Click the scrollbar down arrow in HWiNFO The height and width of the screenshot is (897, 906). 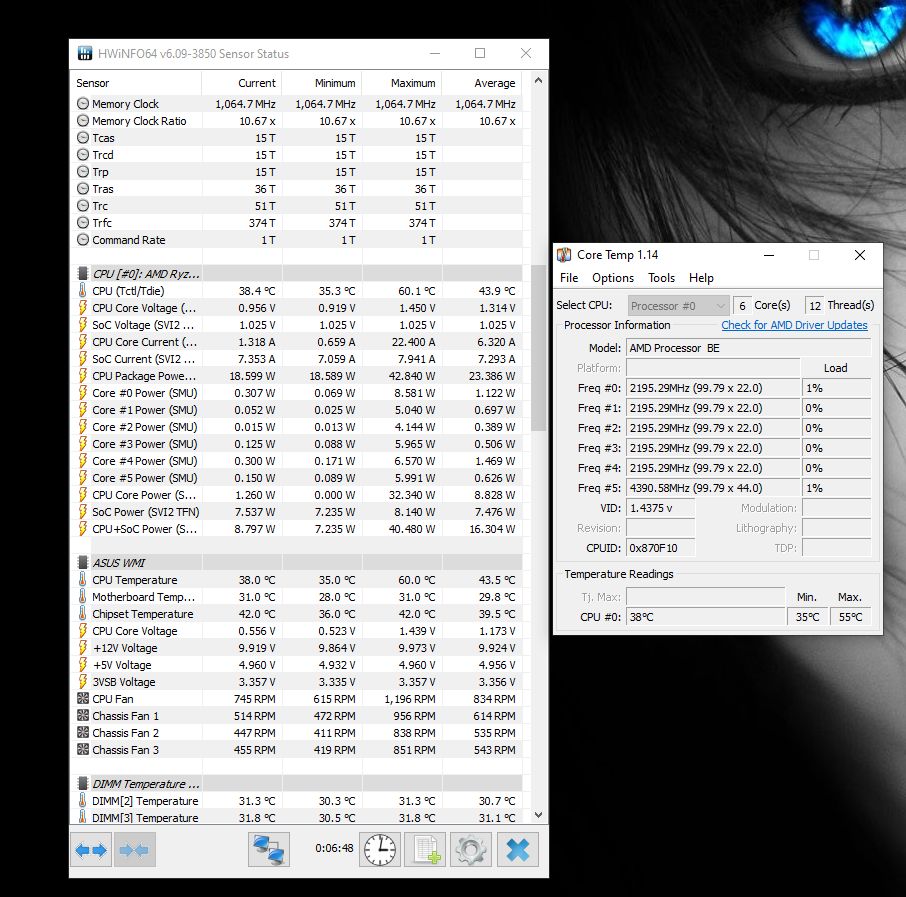538,815
